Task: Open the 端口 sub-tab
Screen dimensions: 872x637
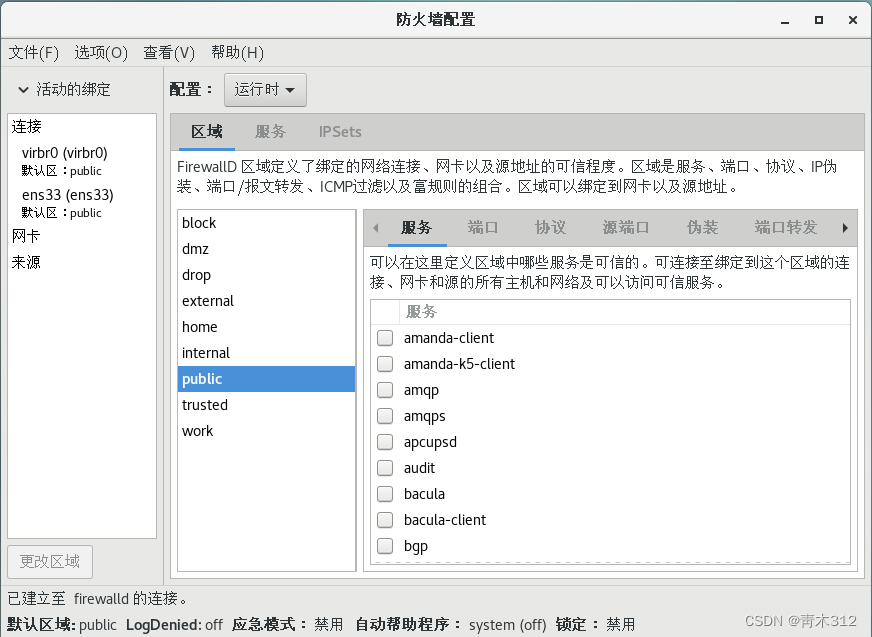Action: (483, 228)
